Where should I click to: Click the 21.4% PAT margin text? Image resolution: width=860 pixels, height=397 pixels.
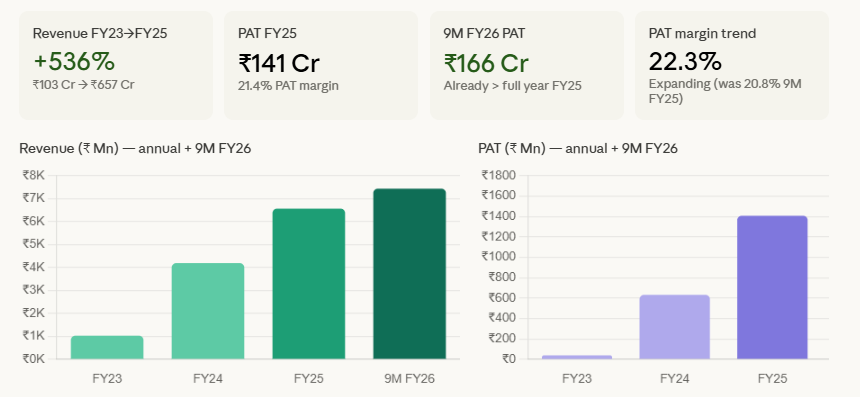(x=288, y=86)
